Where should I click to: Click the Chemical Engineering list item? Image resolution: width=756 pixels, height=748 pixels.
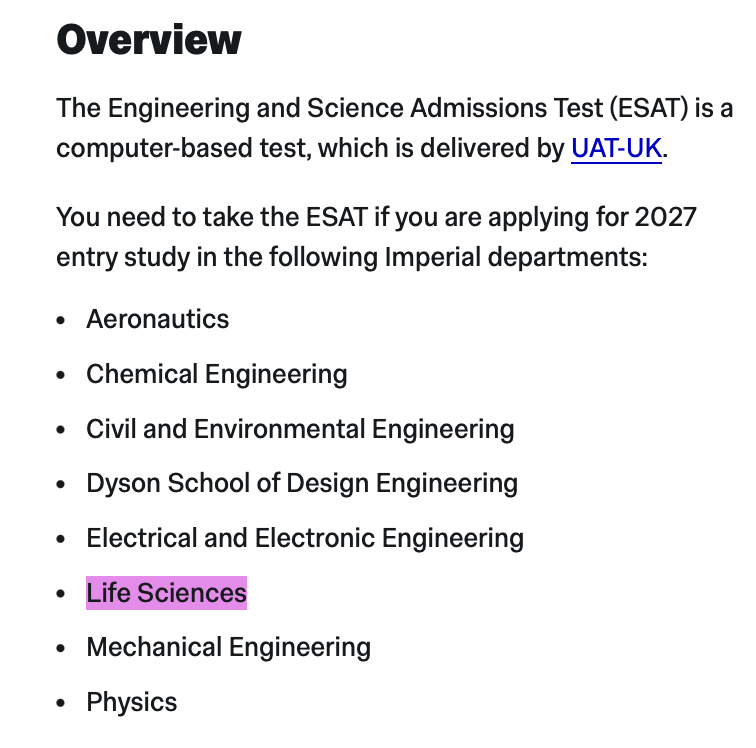[x=217, y=375]
